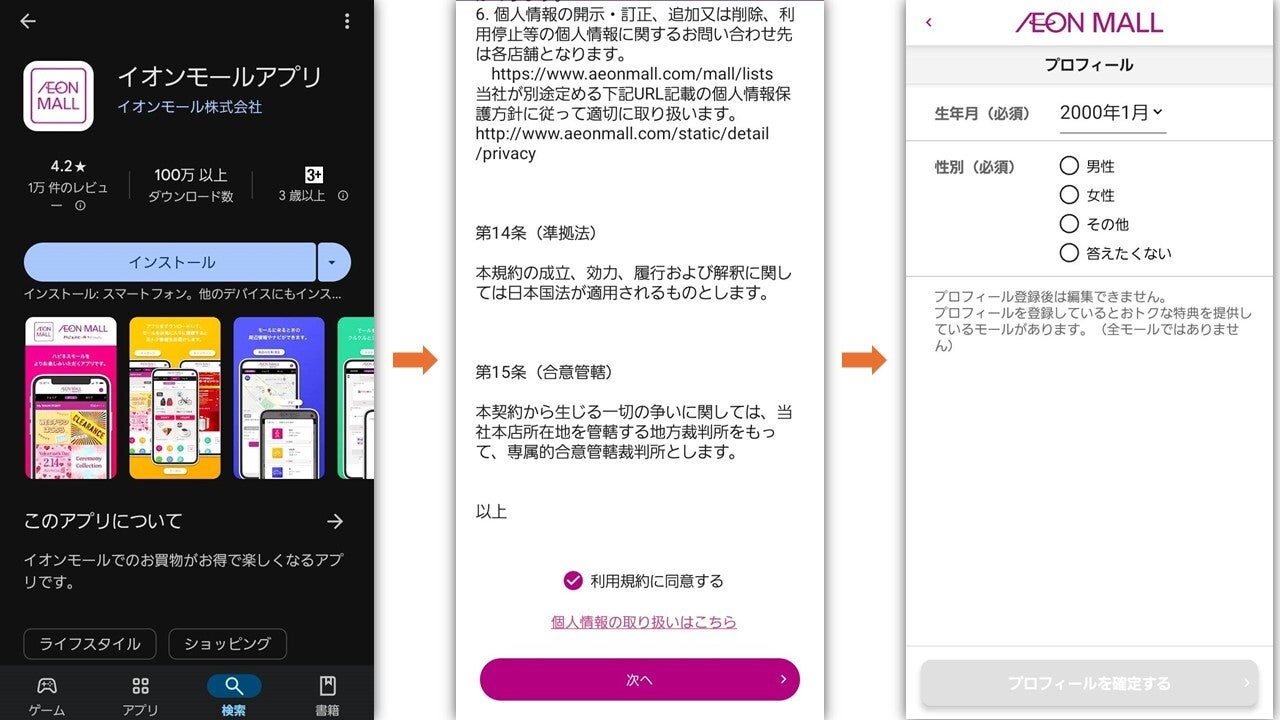Tap the age rating info icon
This screenshot has height=720, width=1280.
343,196
